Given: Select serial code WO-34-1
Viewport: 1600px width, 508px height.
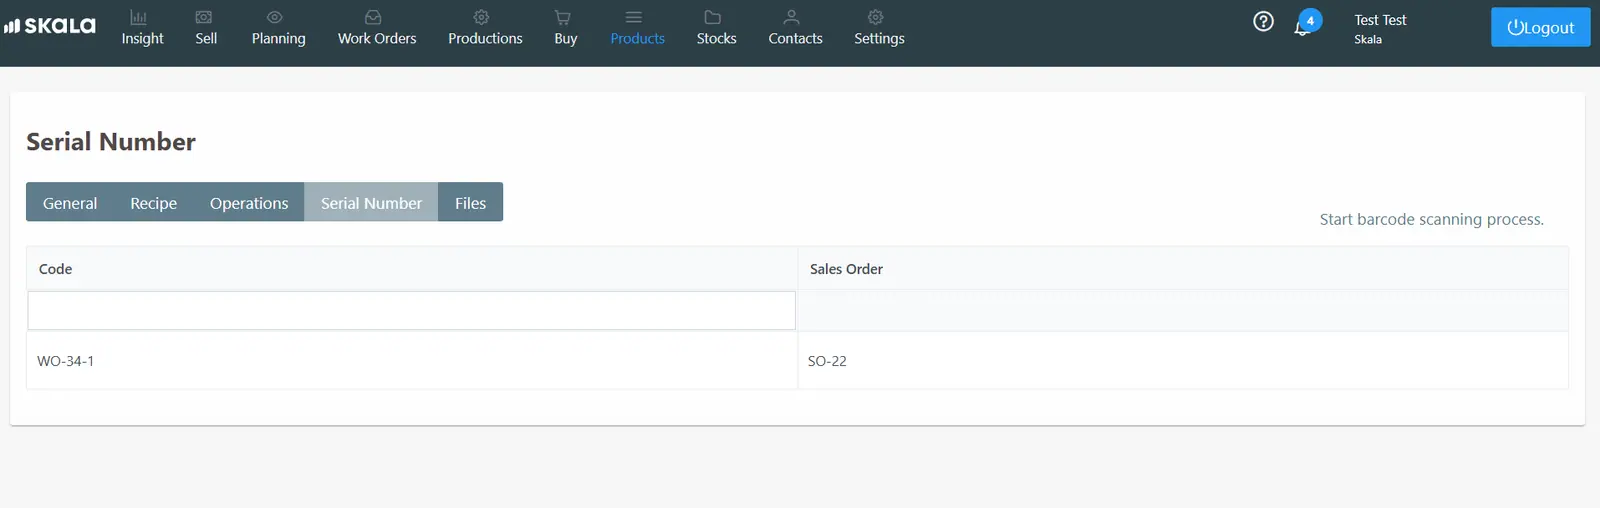Looking at the screenshot, I should click(66, 361).
